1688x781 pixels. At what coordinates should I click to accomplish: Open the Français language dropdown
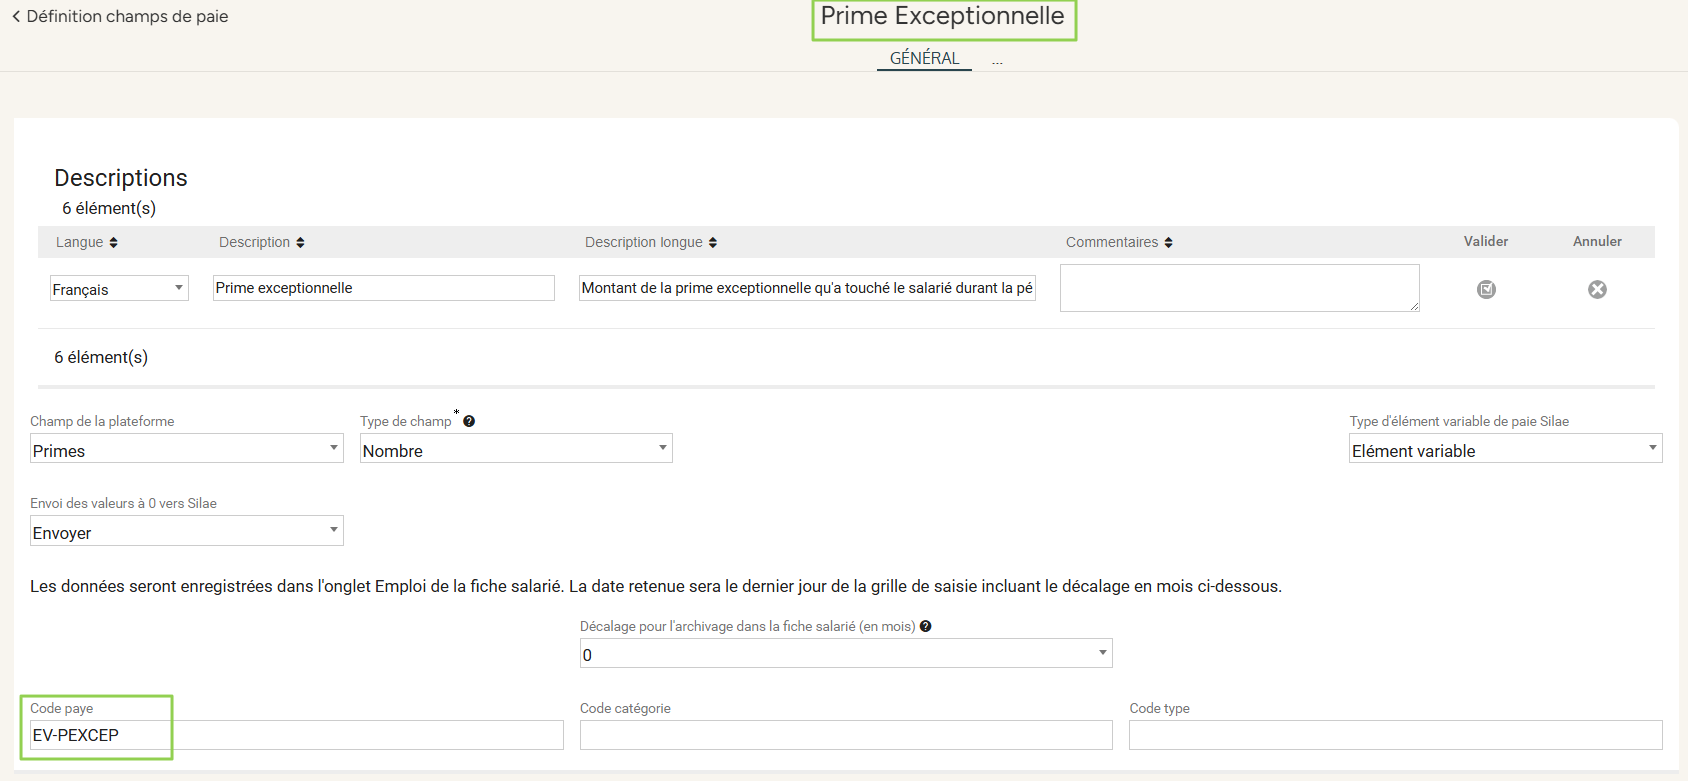click(119, 288)
